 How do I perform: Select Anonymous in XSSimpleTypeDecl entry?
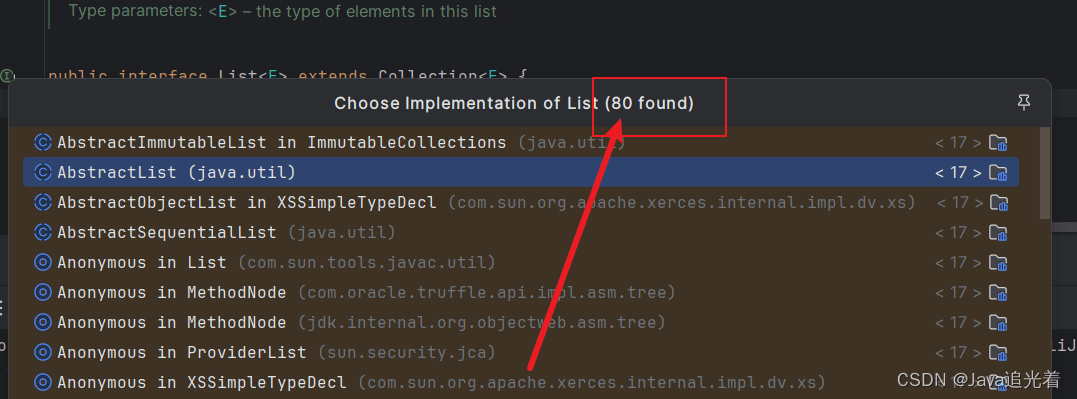point(521,382)
